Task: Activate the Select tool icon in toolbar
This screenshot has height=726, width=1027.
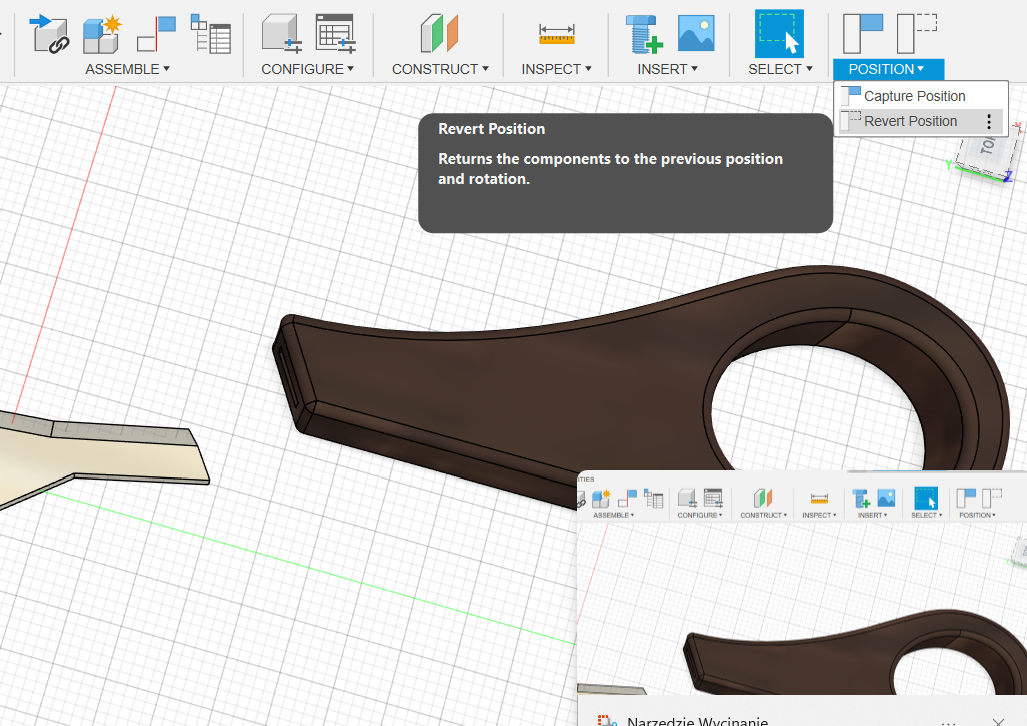Action: [779, 33]
